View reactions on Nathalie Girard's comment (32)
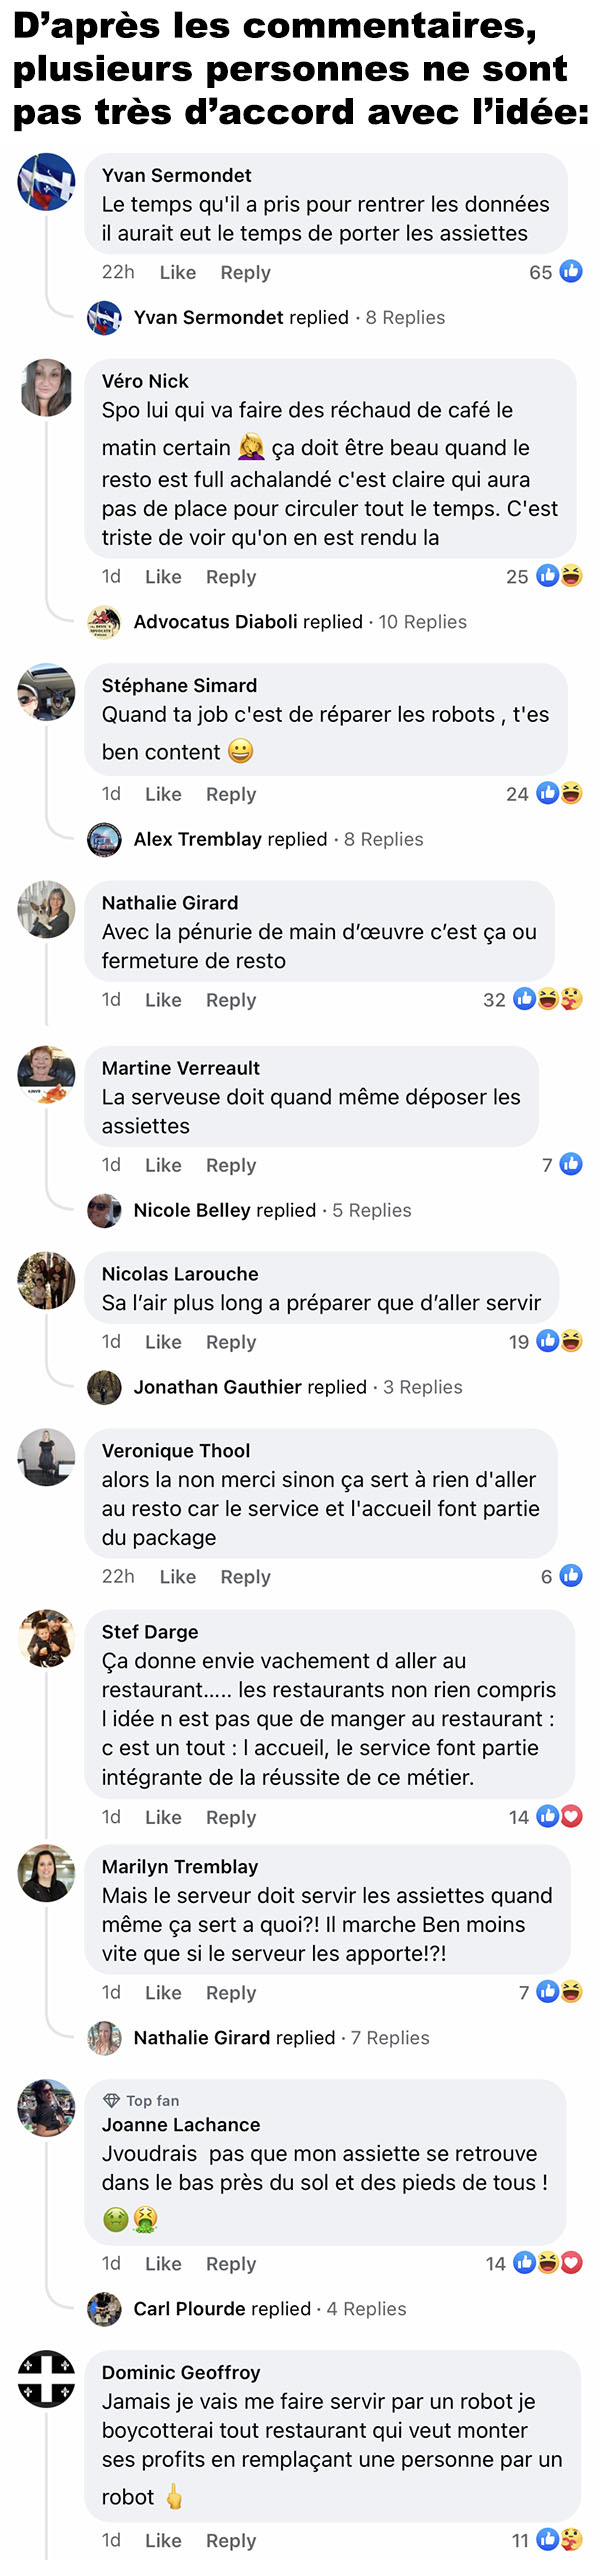 coord(533,999)
